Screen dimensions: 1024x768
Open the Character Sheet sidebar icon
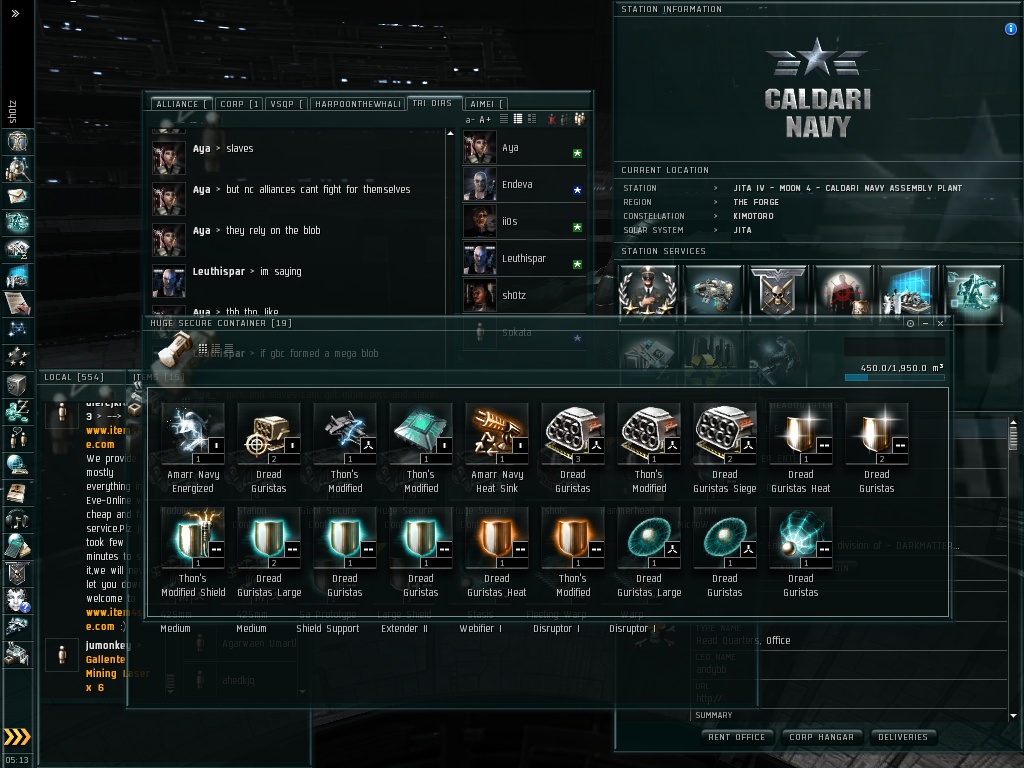pyautogui.click(x=17, y=141)
